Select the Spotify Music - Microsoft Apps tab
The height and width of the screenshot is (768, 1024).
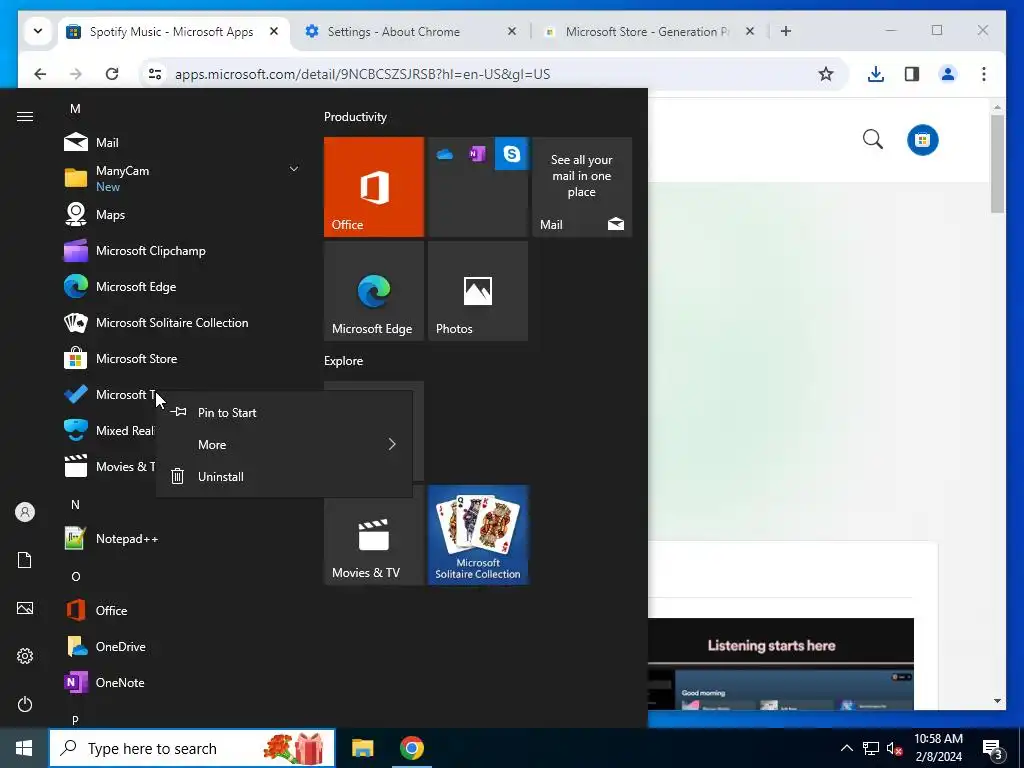click(x=171, y=31)
